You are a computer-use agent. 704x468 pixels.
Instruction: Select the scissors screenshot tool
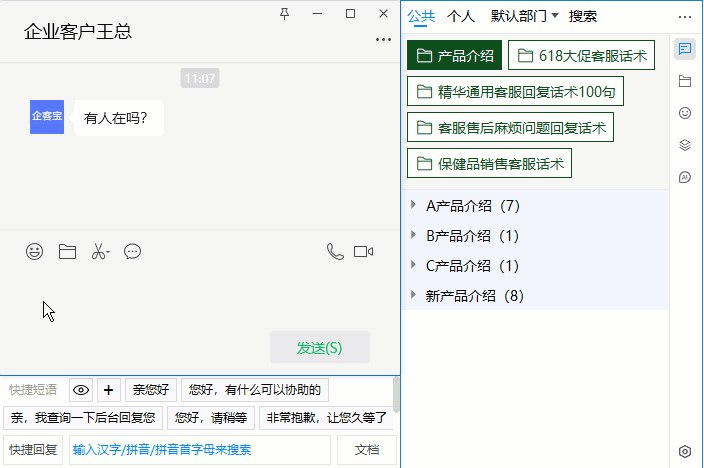[99, 252]
